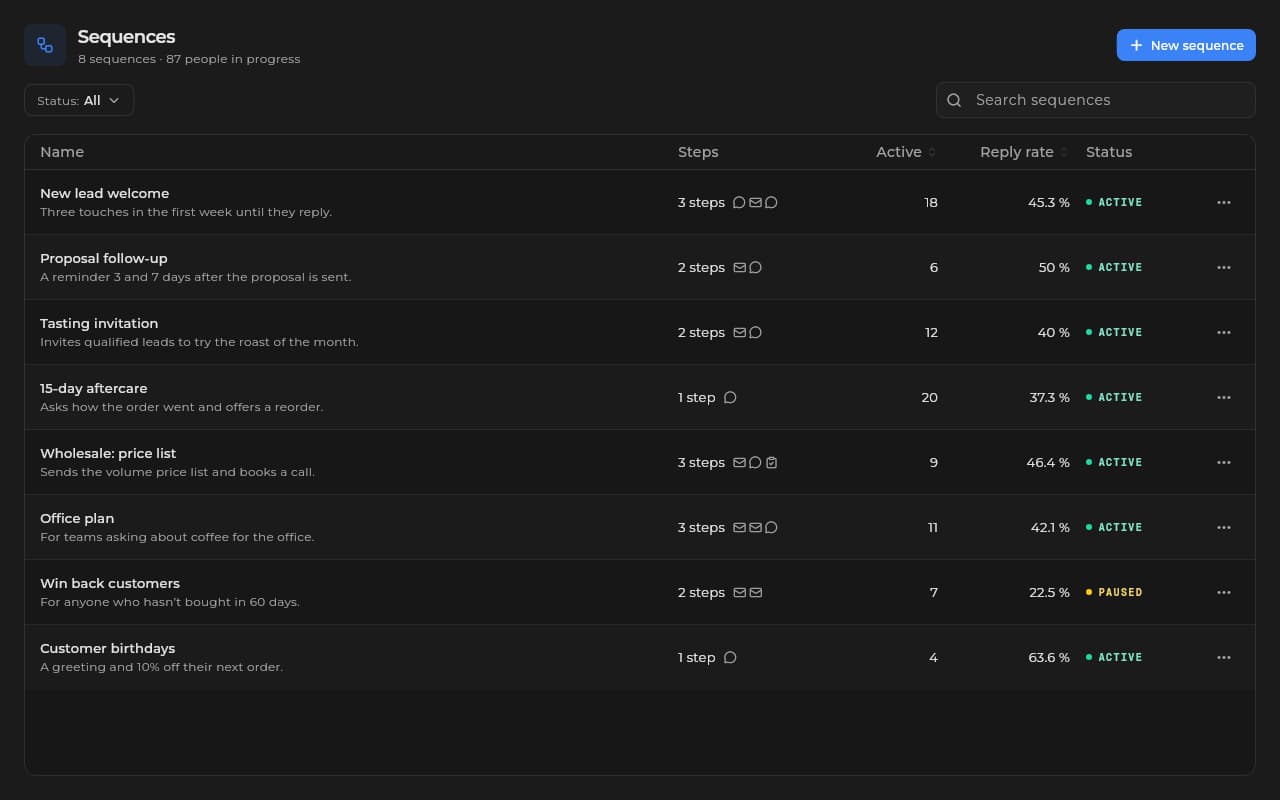Click the chat icon in Tasting invitation steps
The image size is (1280, 800).
[x=756, y=332]
